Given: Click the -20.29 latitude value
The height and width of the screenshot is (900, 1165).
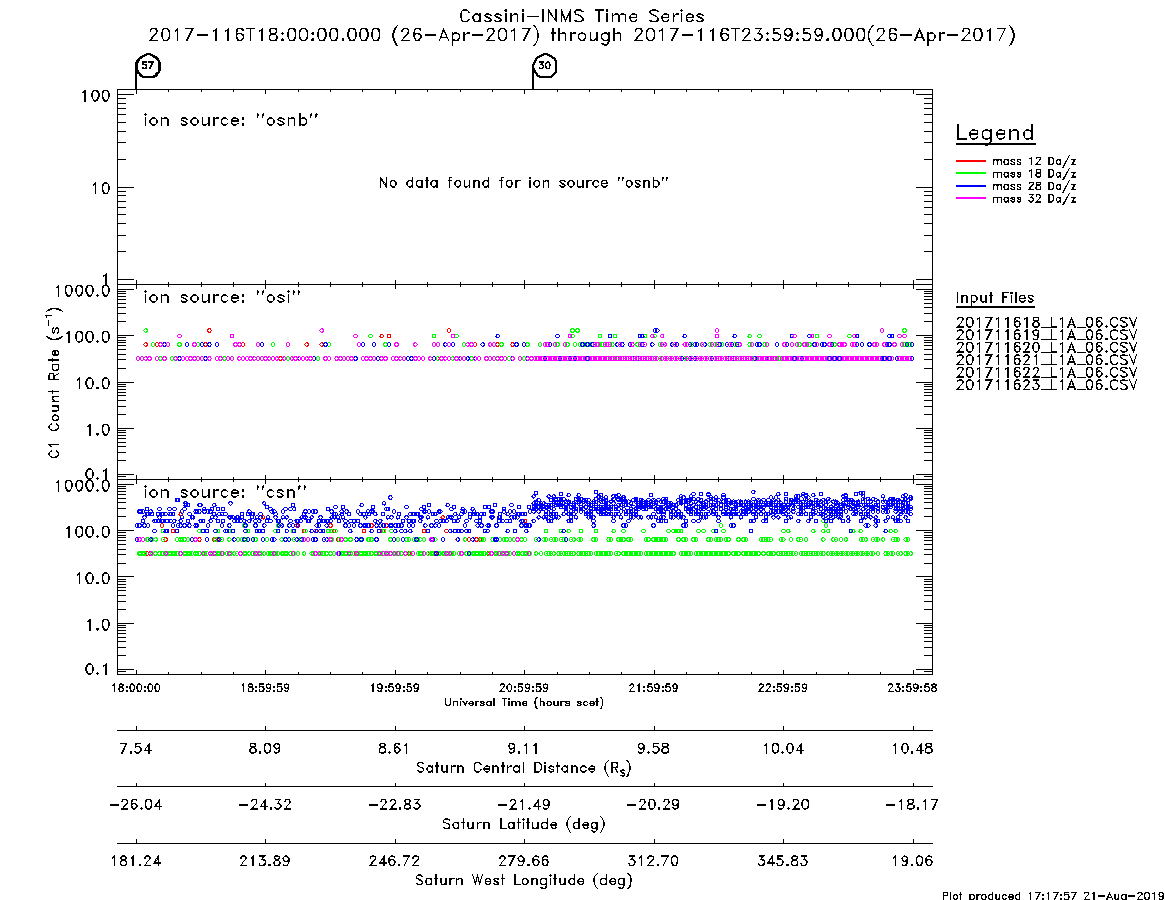Looking at the screenshot, I should (653, 805).
